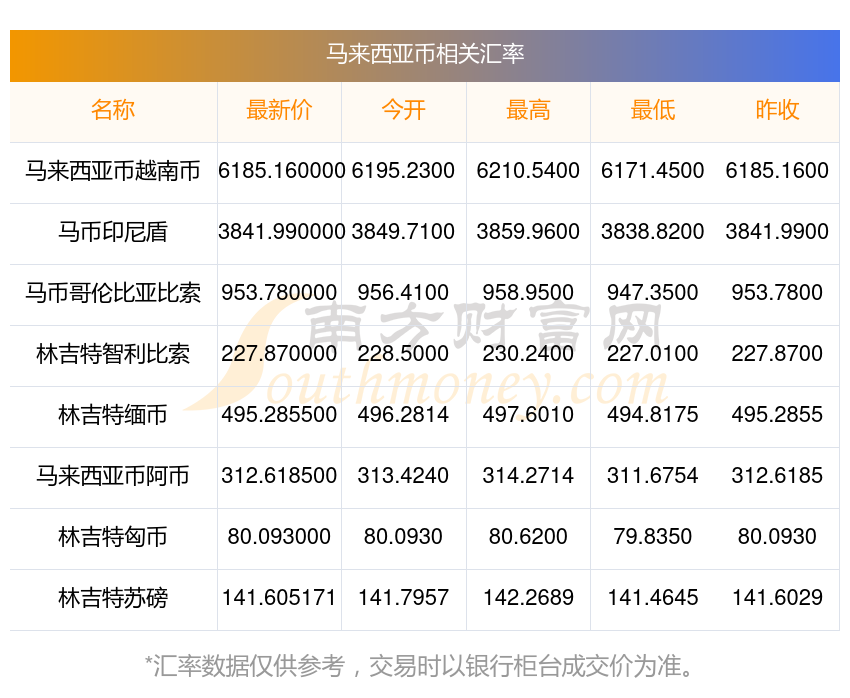The height and width of the screenshot is (698, 850).
Task: Select the 名称 column header
Action: [113, 110]
